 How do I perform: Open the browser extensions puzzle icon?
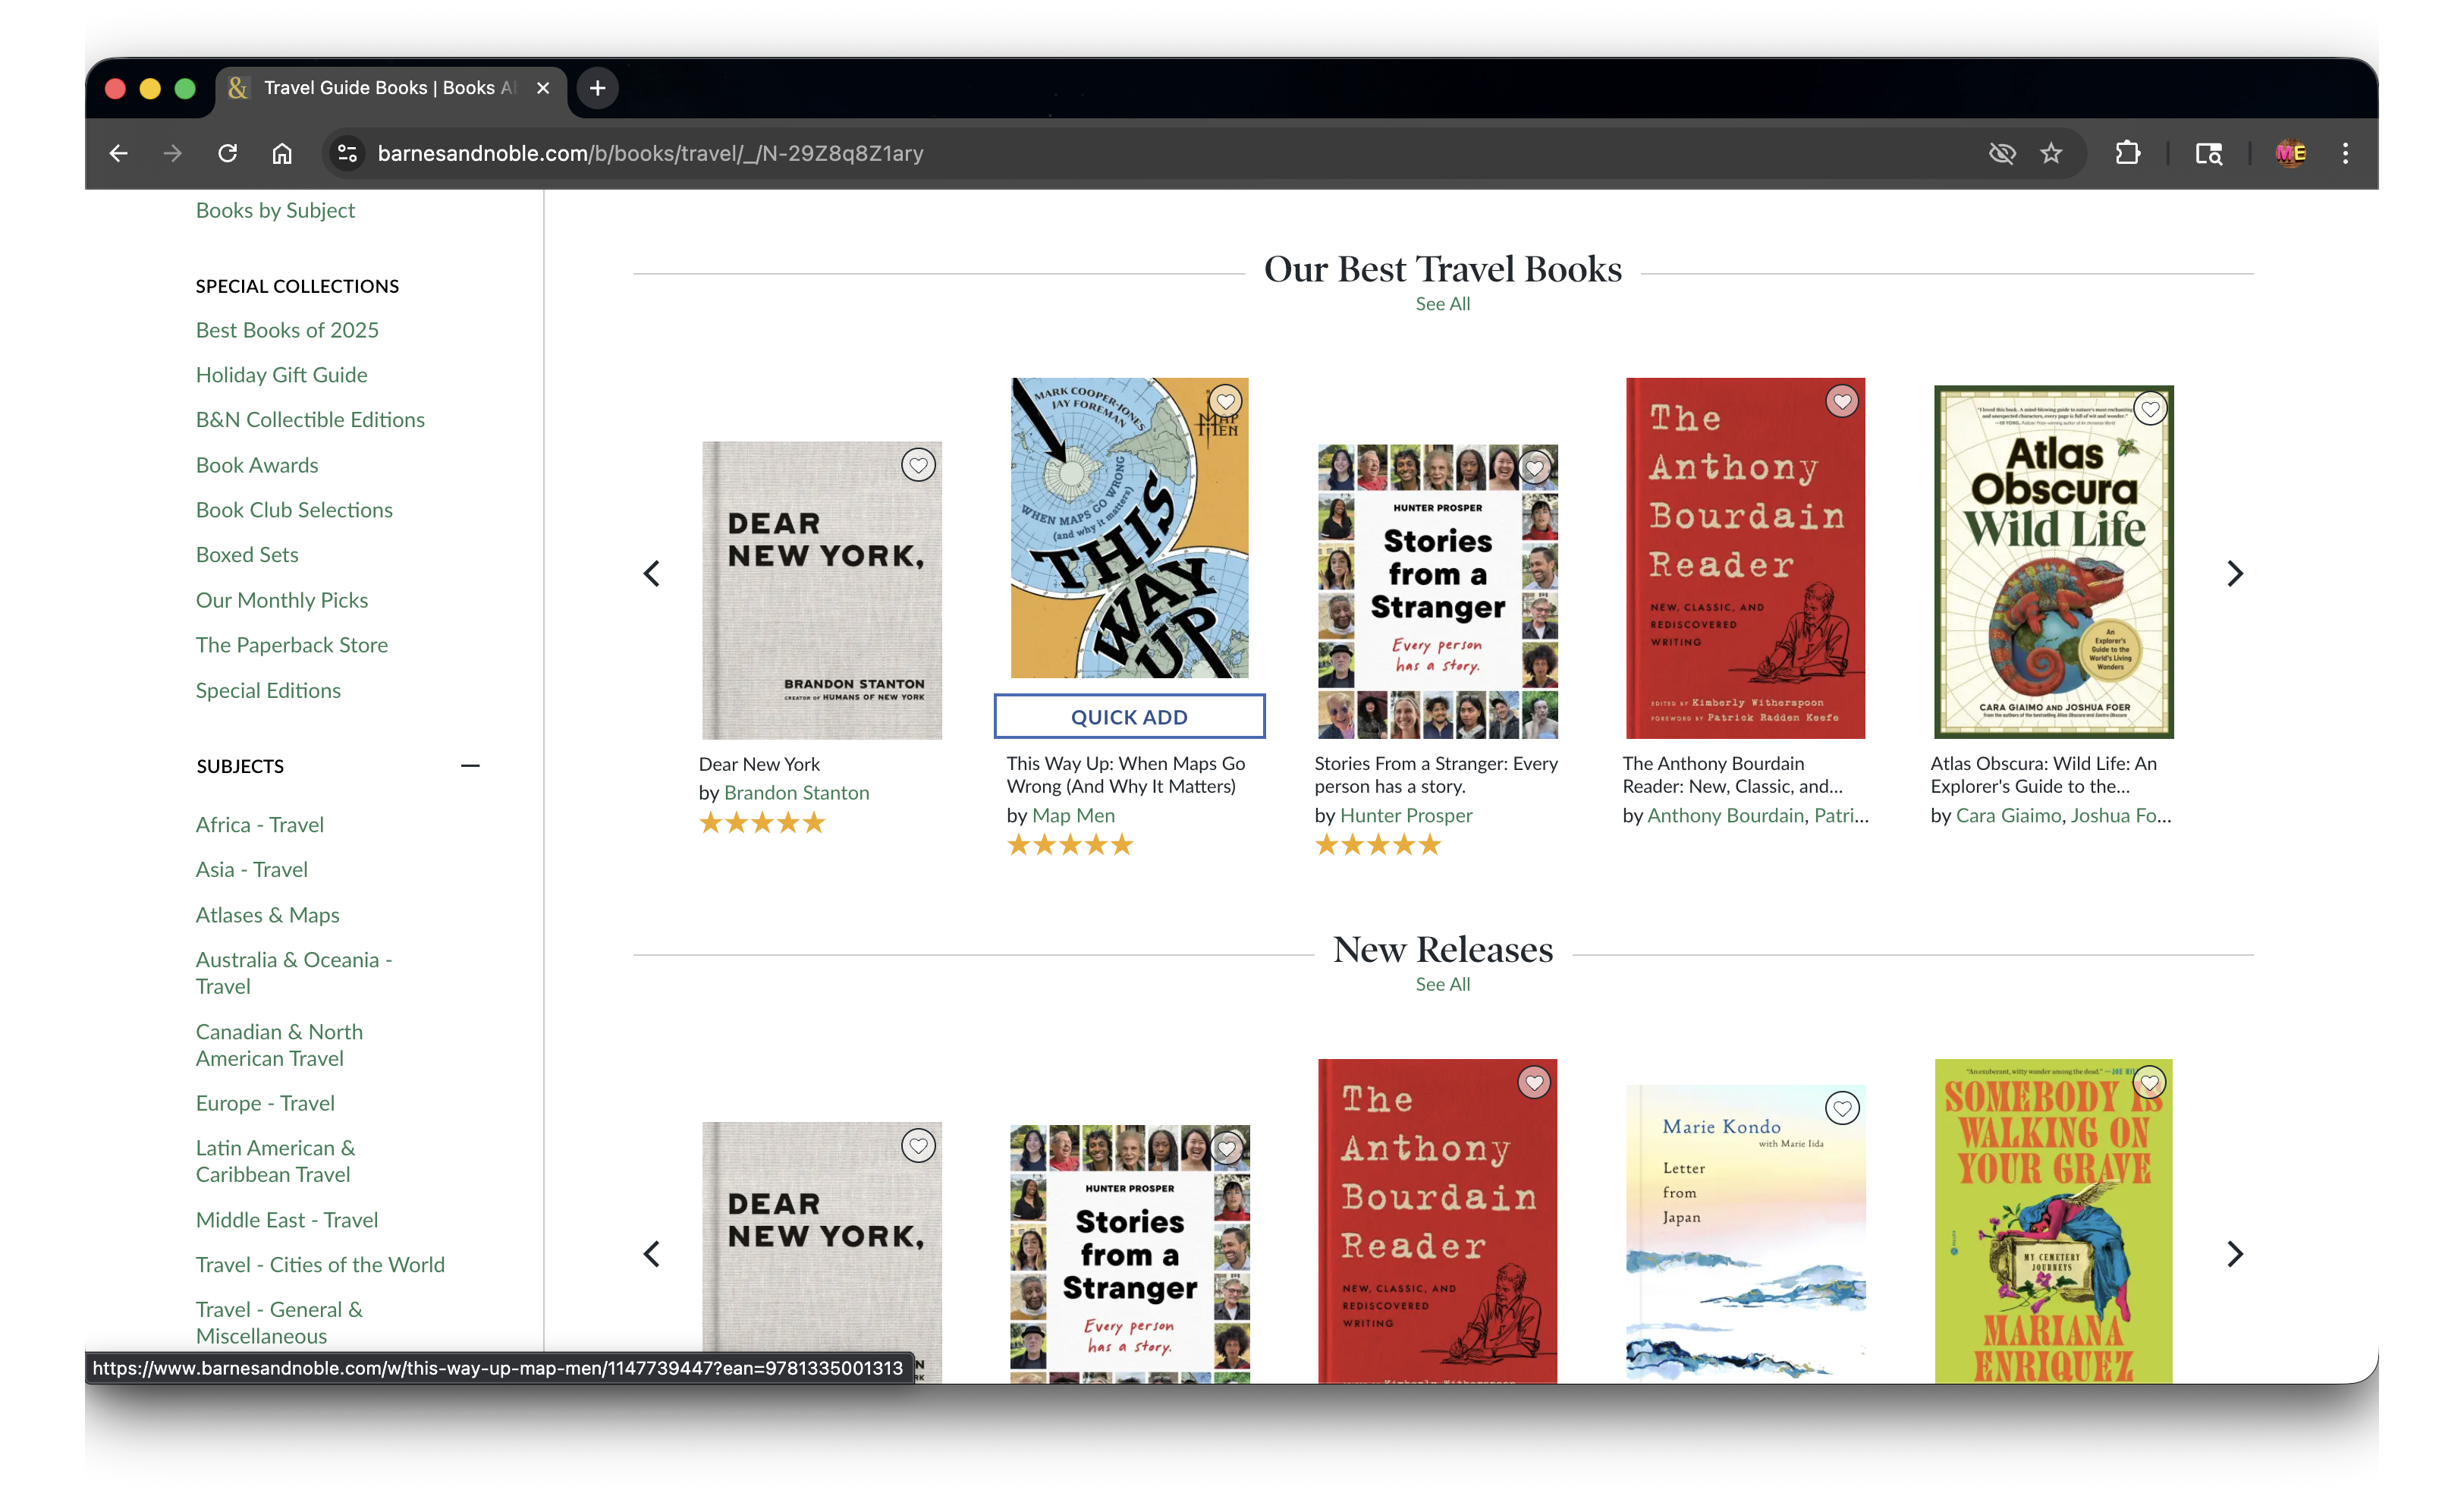click(2127, 153)
